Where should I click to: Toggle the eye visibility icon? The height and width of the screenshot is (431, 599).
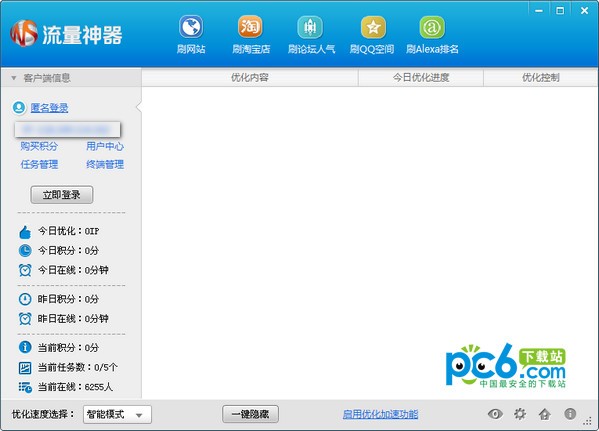tap(495, 414)
